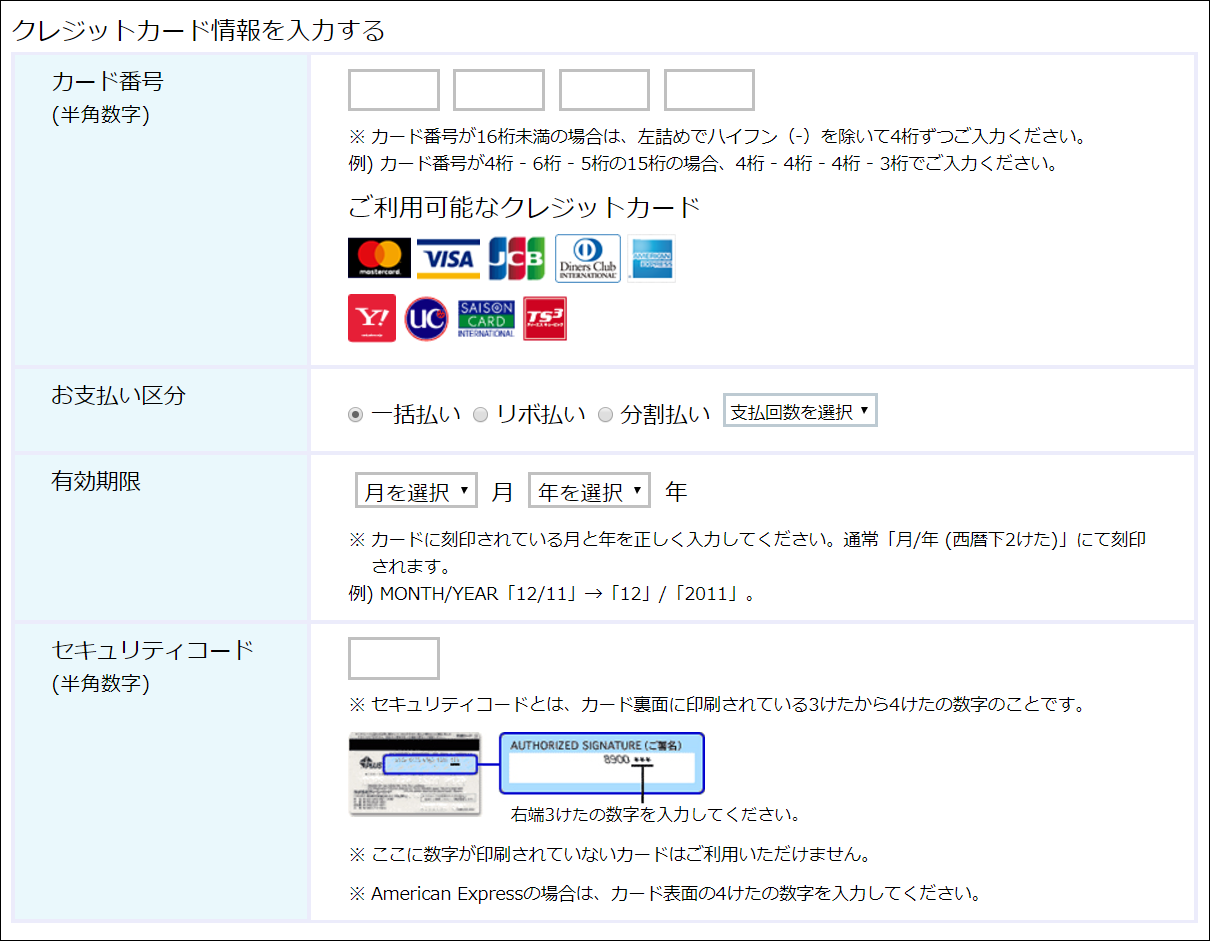Expand the 月を選択 expiry month dropdown
Image resolution: width=1210 pixels, height=941 pixels.
tap(416, 491)
